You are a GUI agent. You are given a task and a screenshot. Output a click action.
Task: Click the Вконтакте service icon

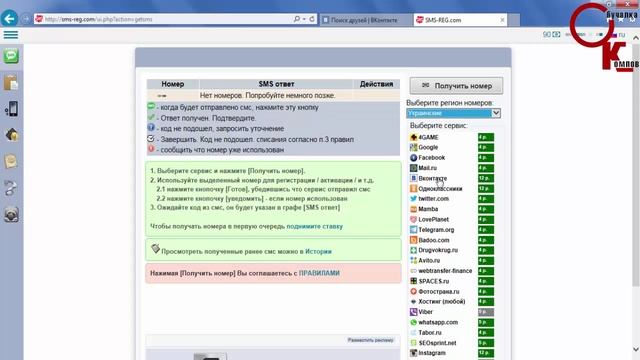pyautogui.click(x=413, y=178)
